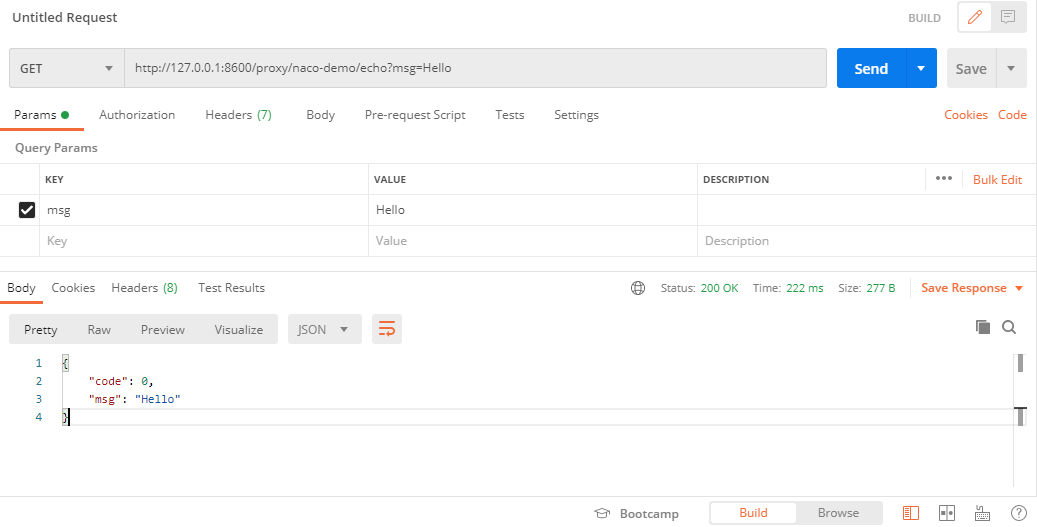Click the empty Description placeholder field
Viewport: 1037px width, 527px height.
(866, 241)
